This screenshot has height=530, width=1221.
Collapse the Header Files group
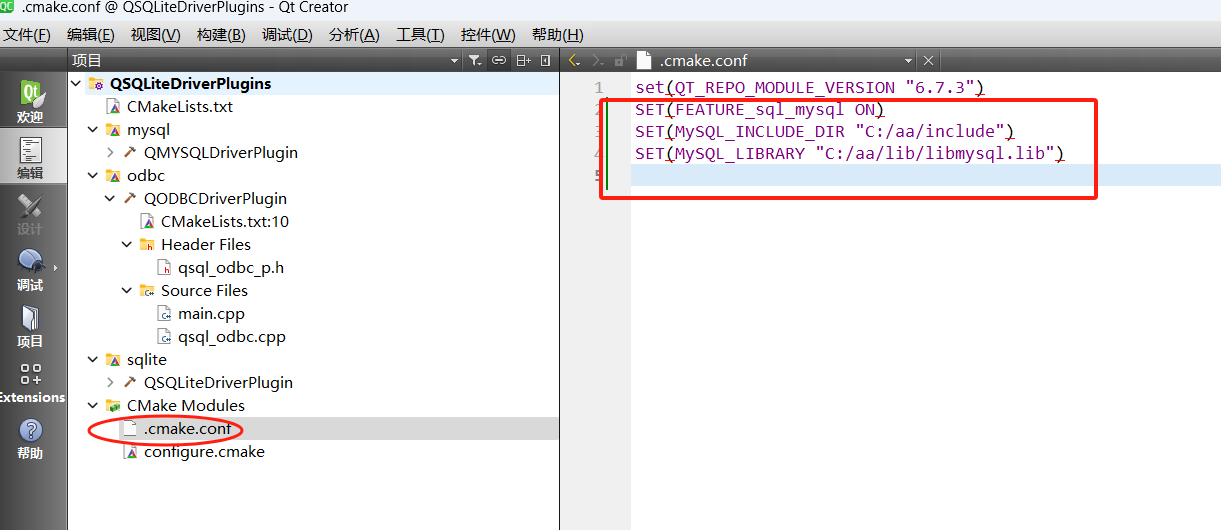128,245
